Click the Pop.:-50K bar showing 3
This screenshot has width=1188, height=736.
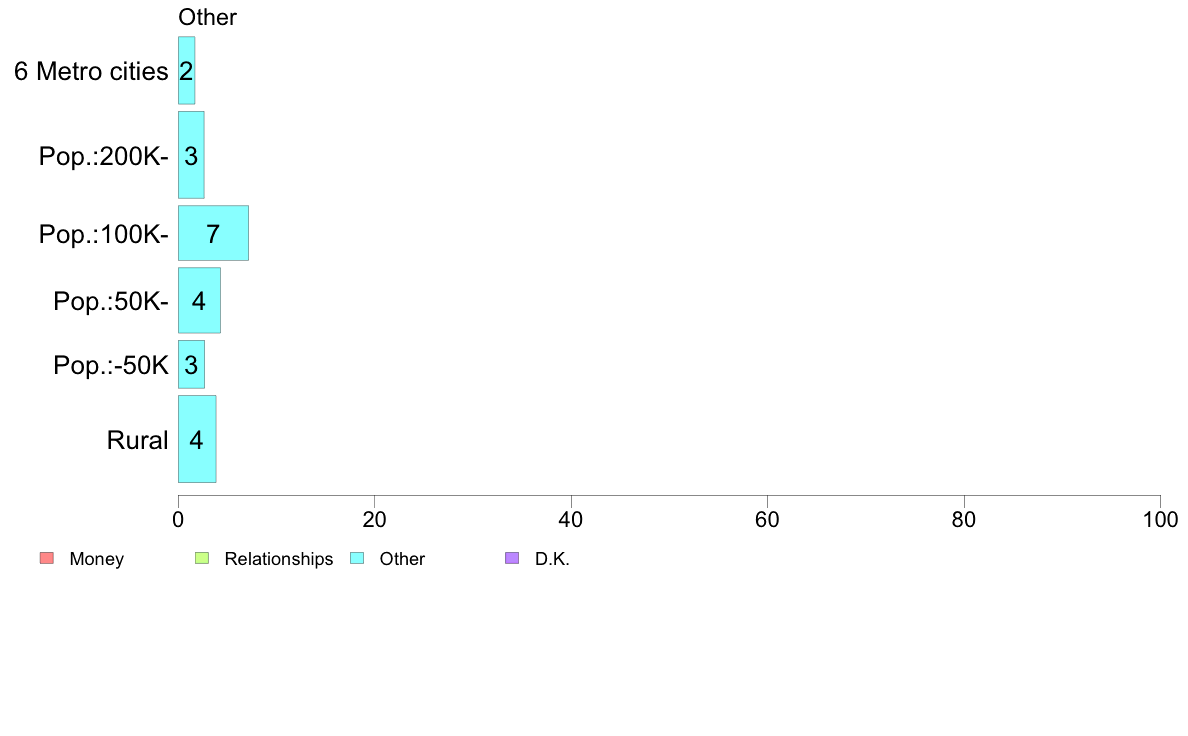click(191, 365)
